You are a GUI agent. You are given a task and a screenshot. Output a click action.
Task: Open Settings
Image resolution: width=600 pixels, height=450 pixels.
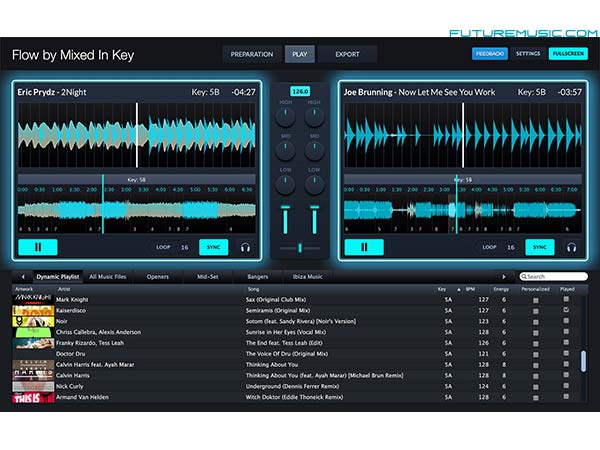pyautogui.click(x=528, y=54)
